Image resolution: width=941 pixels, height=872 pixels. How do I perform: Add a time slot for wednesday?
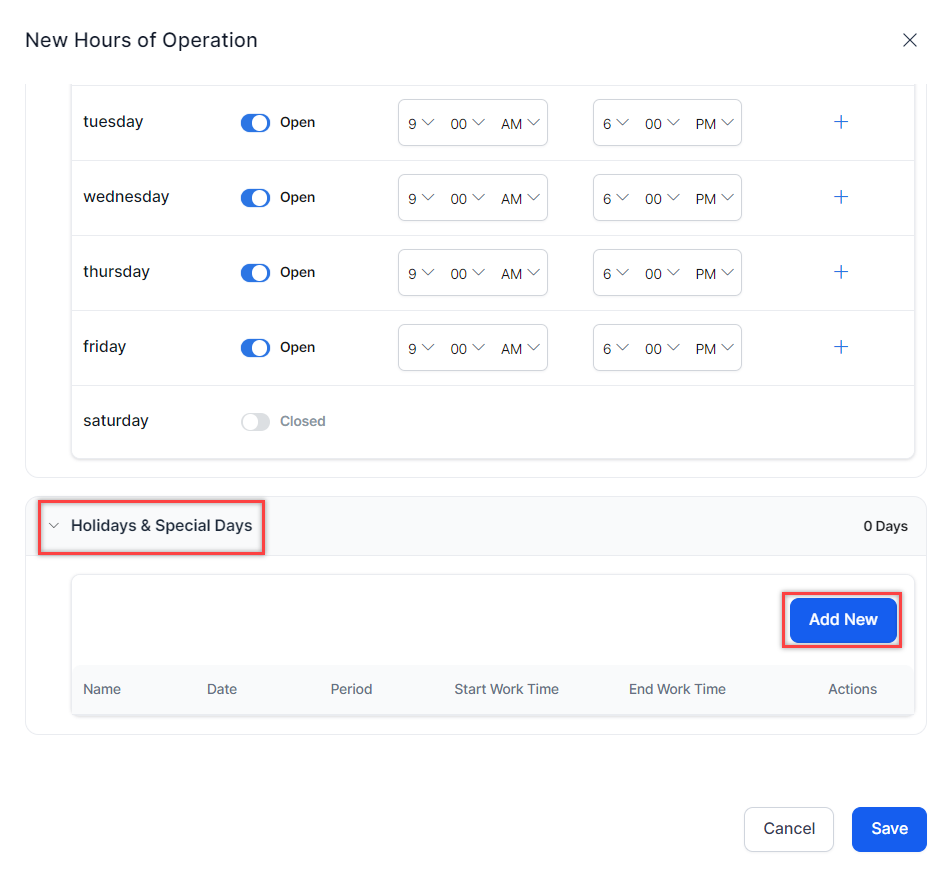841,197
